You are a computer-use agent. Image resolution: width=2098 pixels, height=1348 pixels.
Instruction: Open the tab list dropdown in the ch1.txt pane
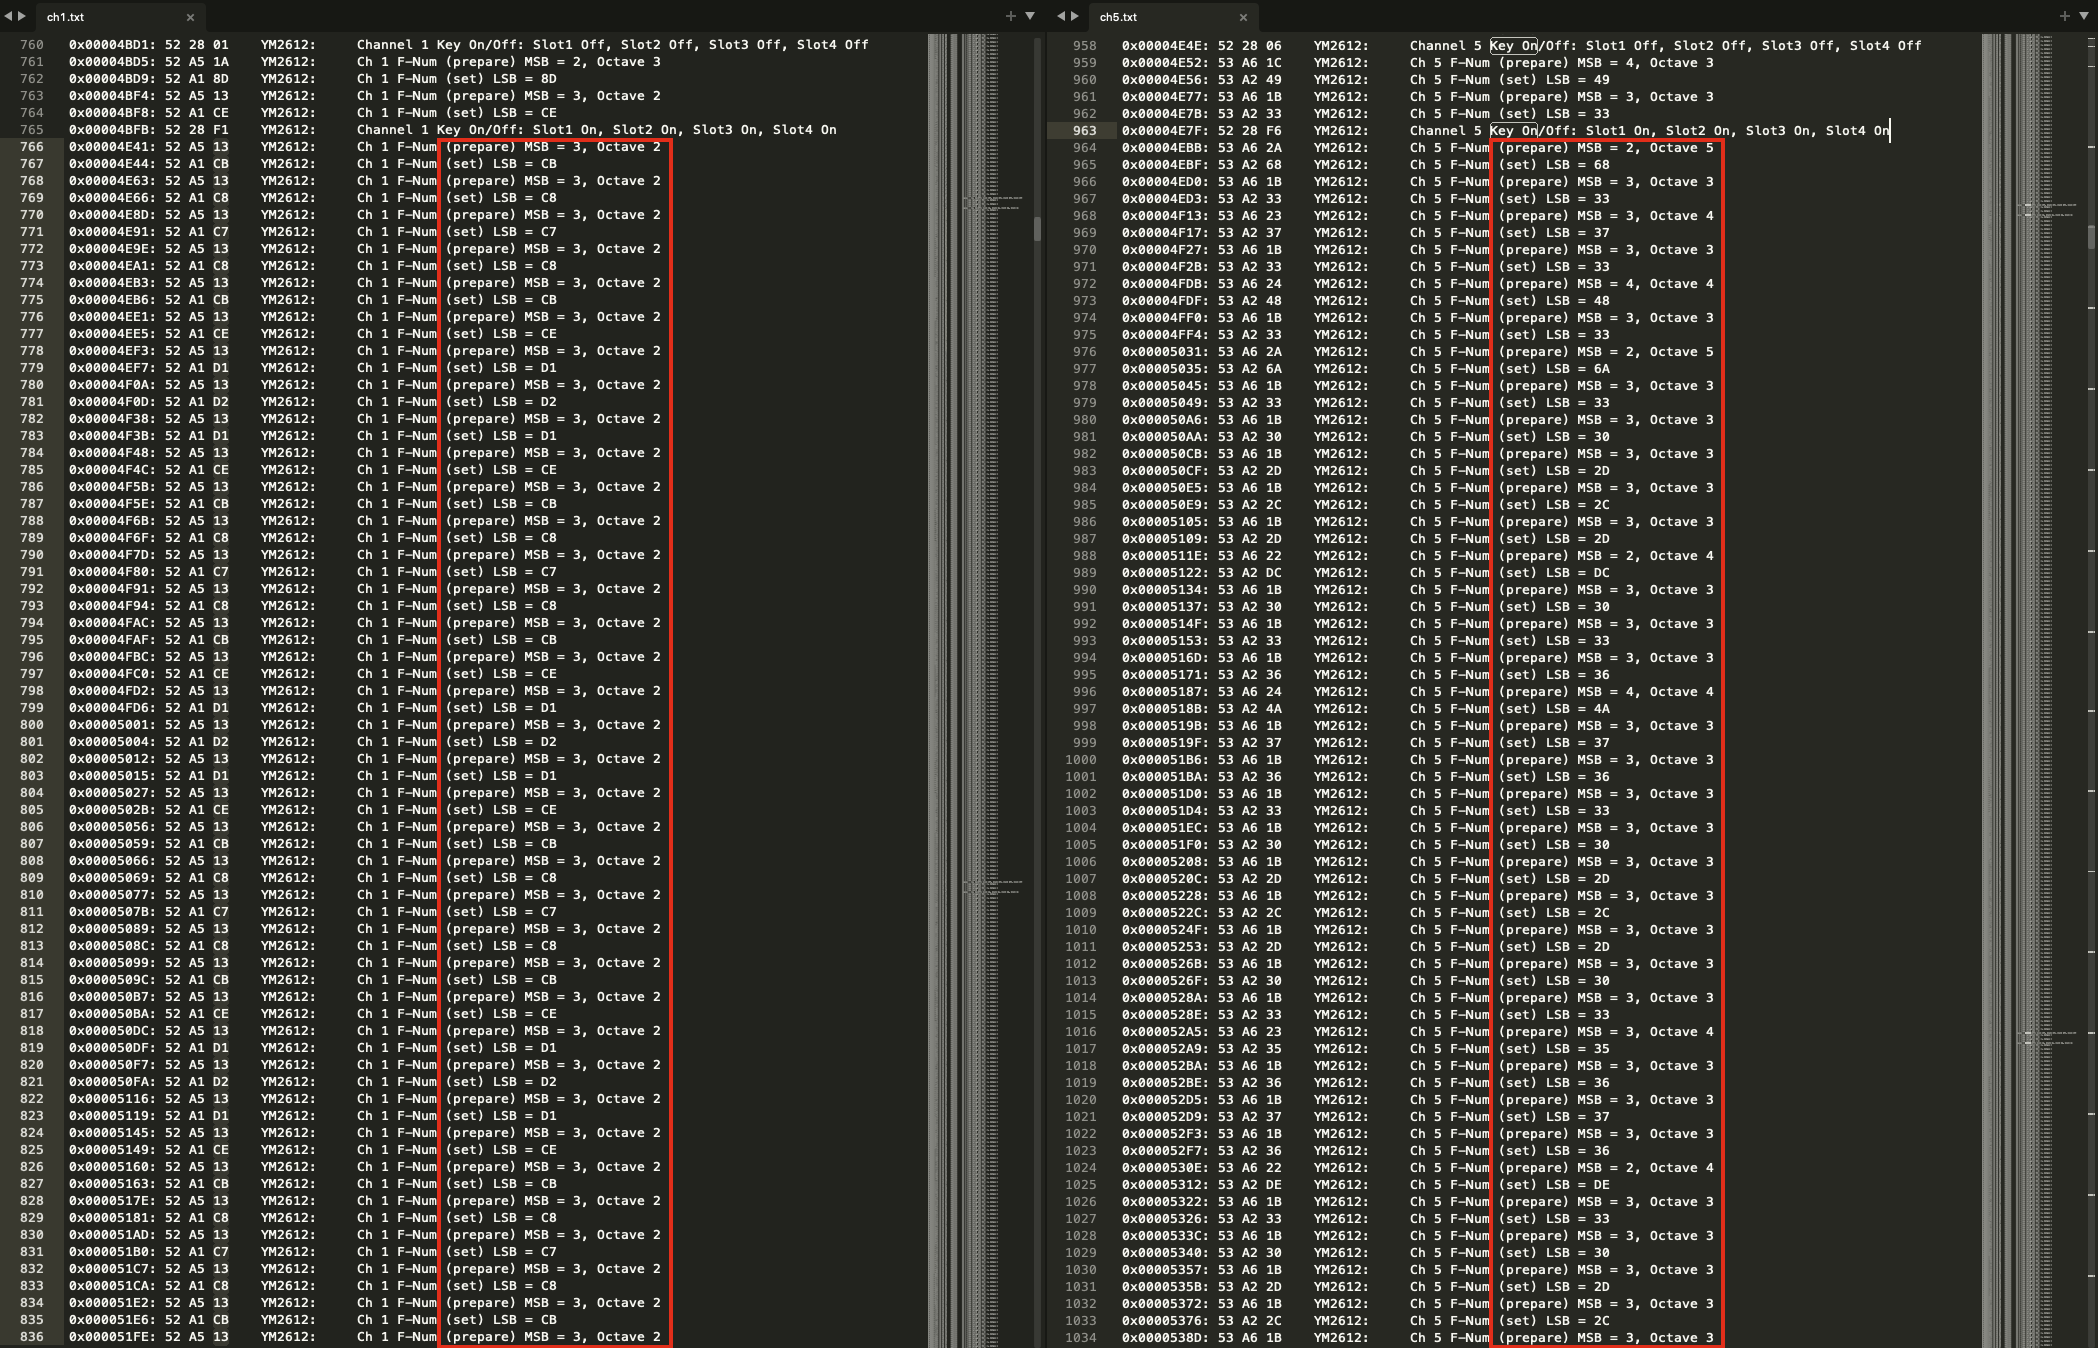coord(1030,16)
